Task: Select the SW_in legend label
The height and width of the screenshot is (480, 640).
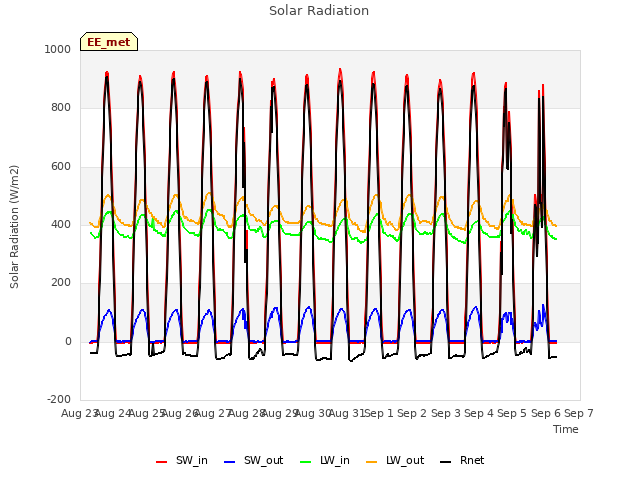Action: coord(192,460)
